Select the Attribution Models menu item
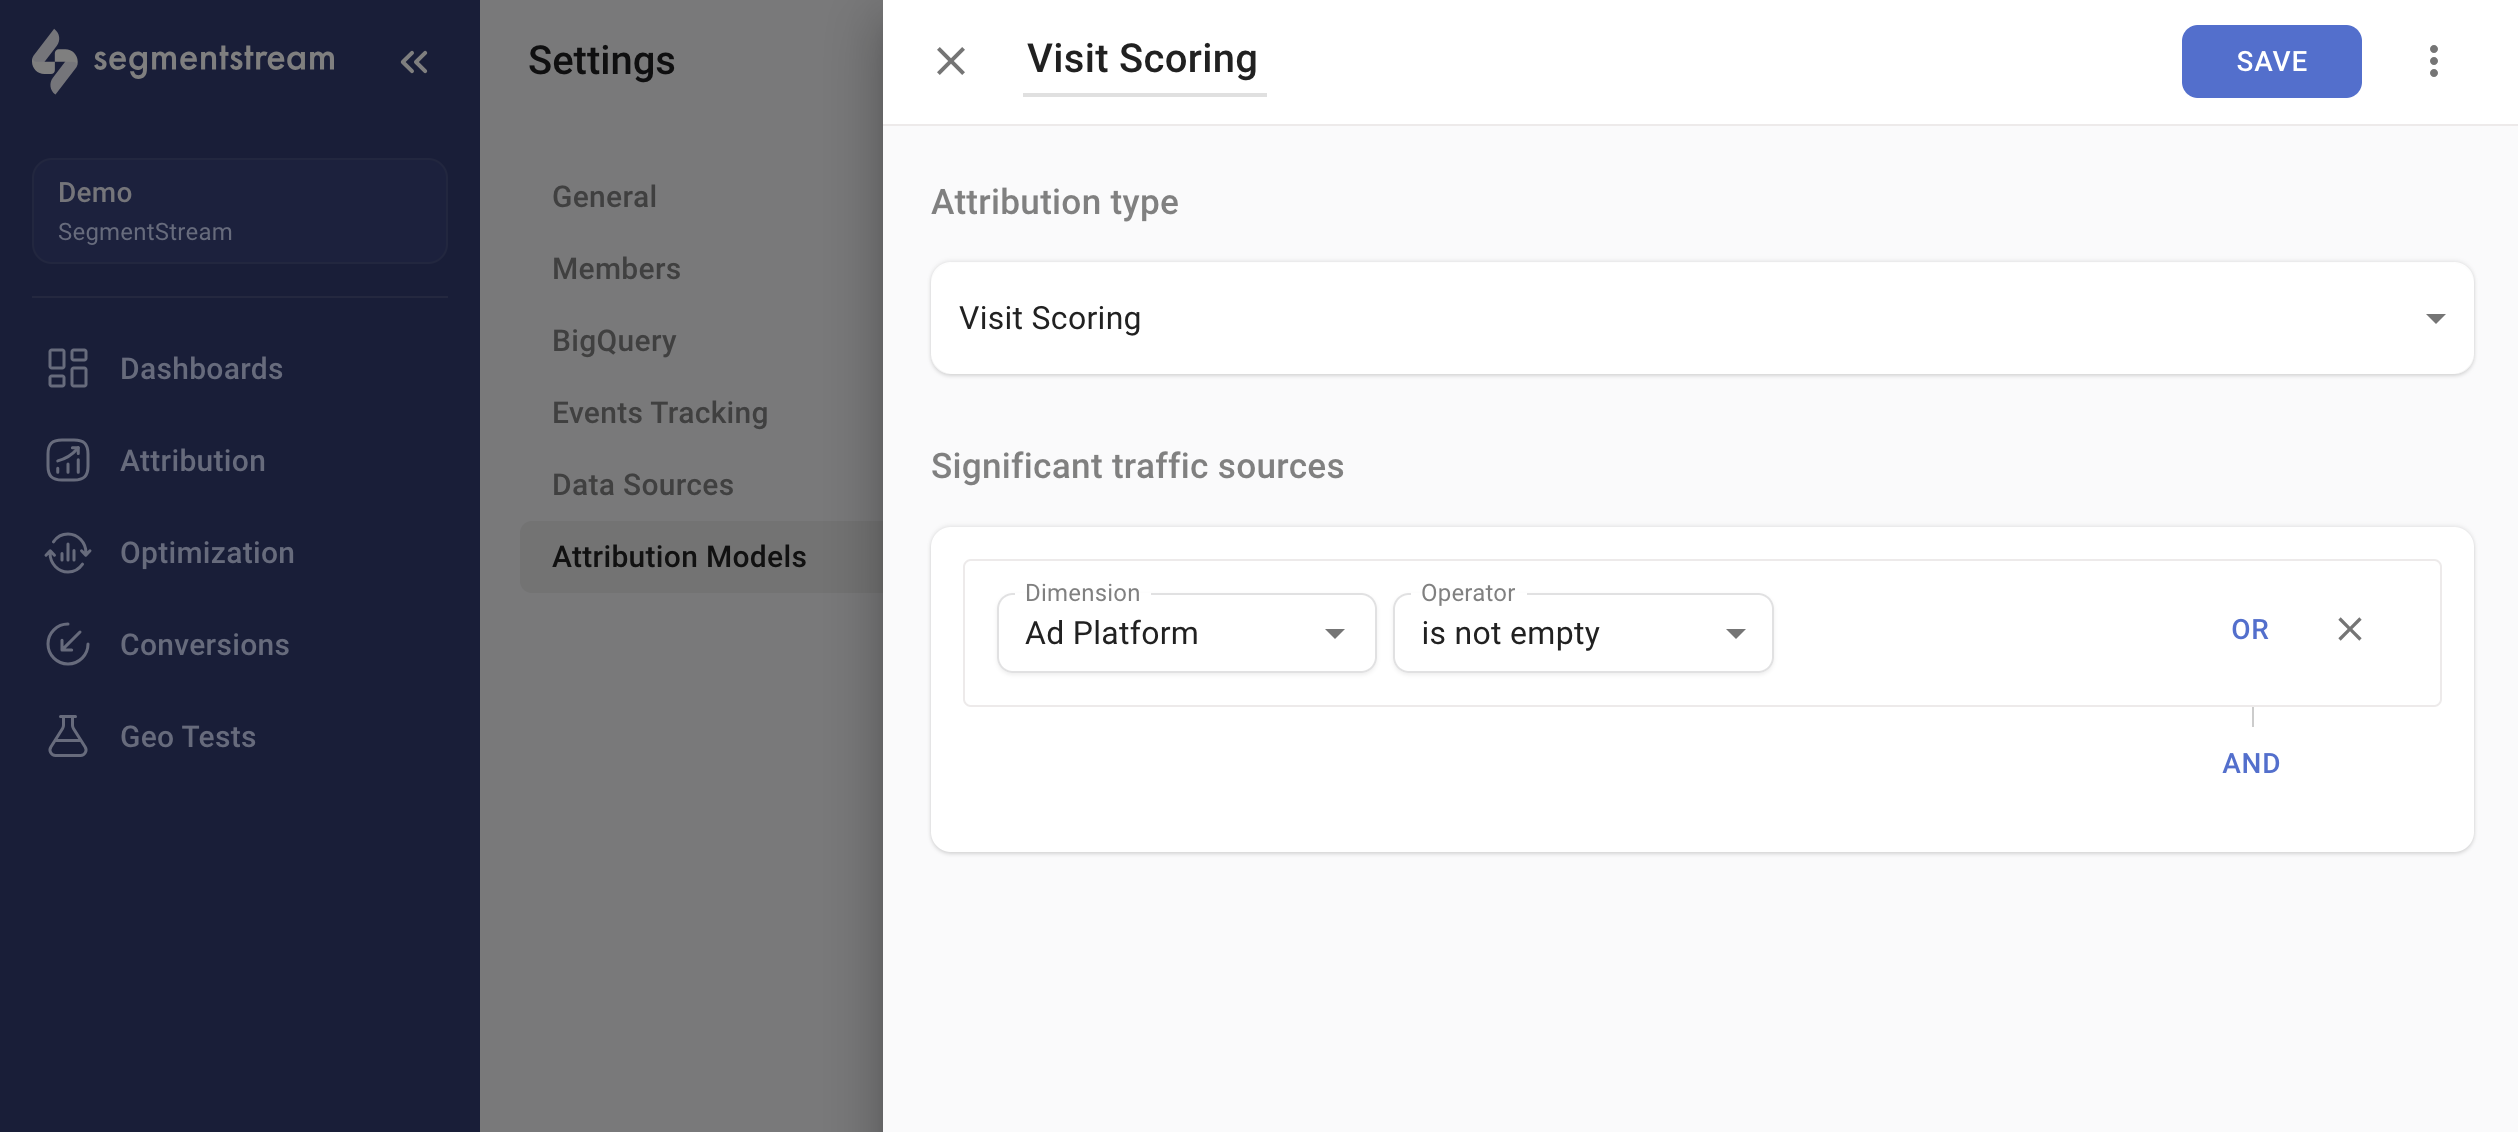The image size is (2518, 1132). [x=678, y=556]
